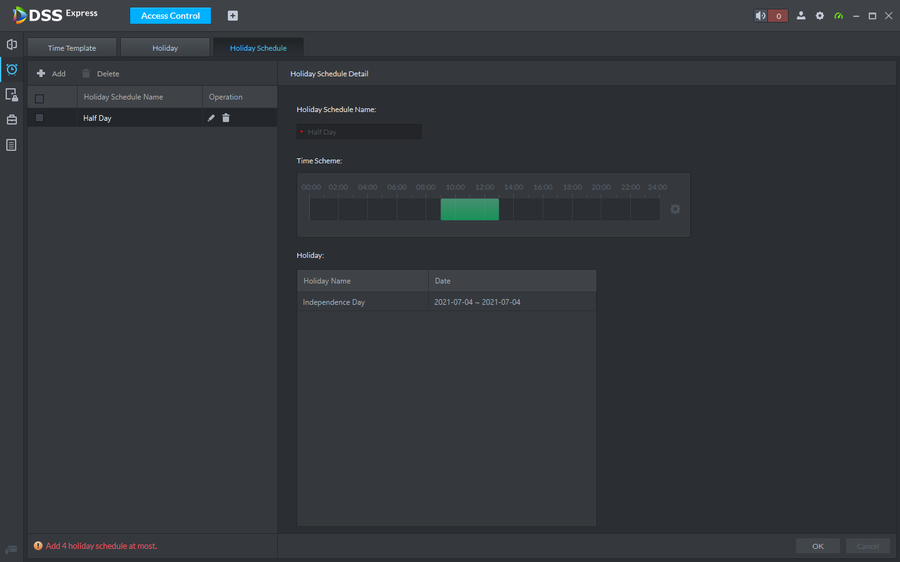This screenshot has width=900, height=562.
Task: Switch to the Holiday tab
Action: click(x=165, y=48)
